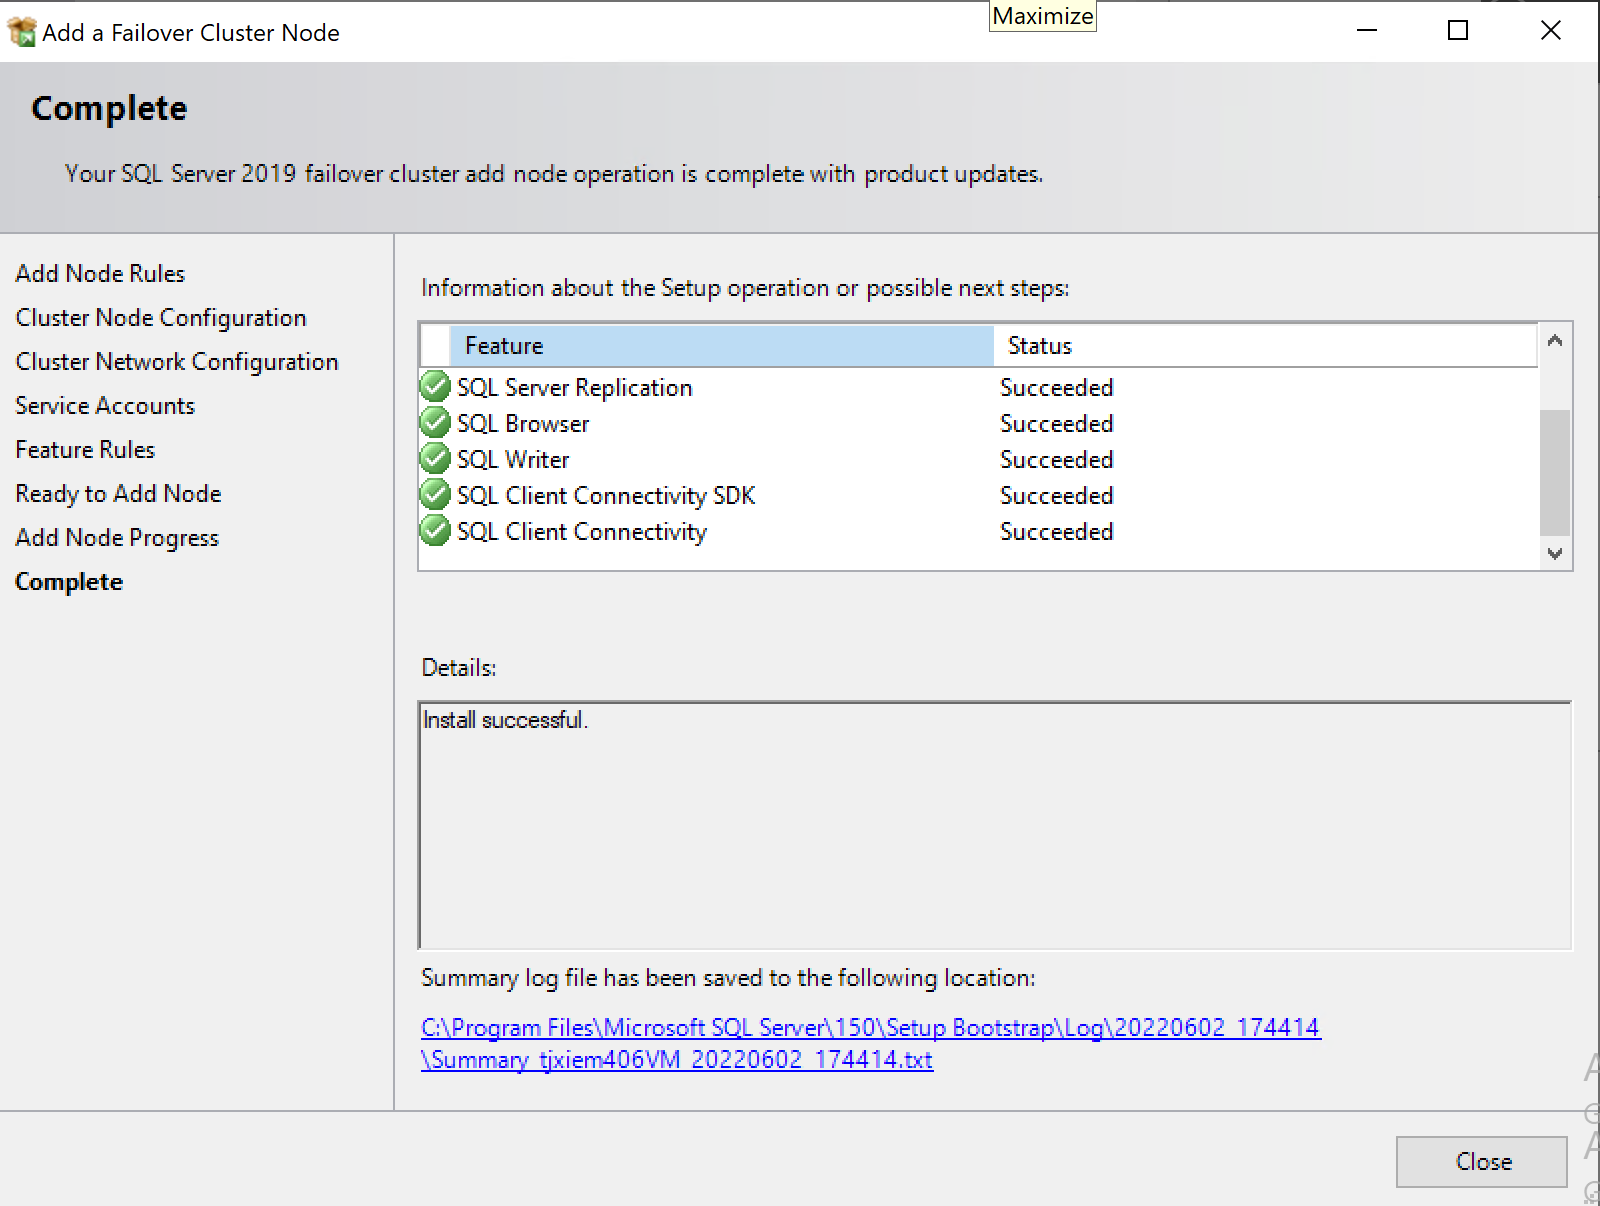This screenshot has width=1600, height=1206.
Task: Go to Service Accounts step
Action: point(105,406)
